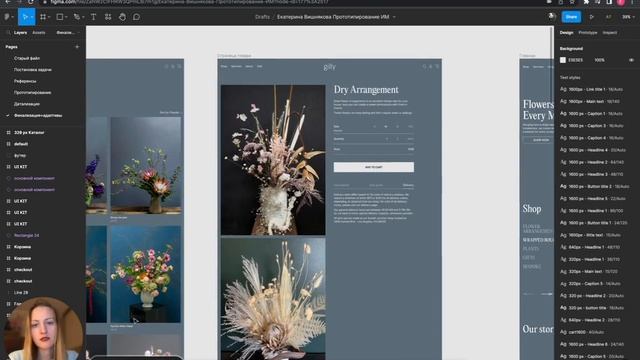The width and height of the screenshot is (640, 360).
Task: Open file title dropdown chevron
Action: pyautogui.click(x=394, y=17)
